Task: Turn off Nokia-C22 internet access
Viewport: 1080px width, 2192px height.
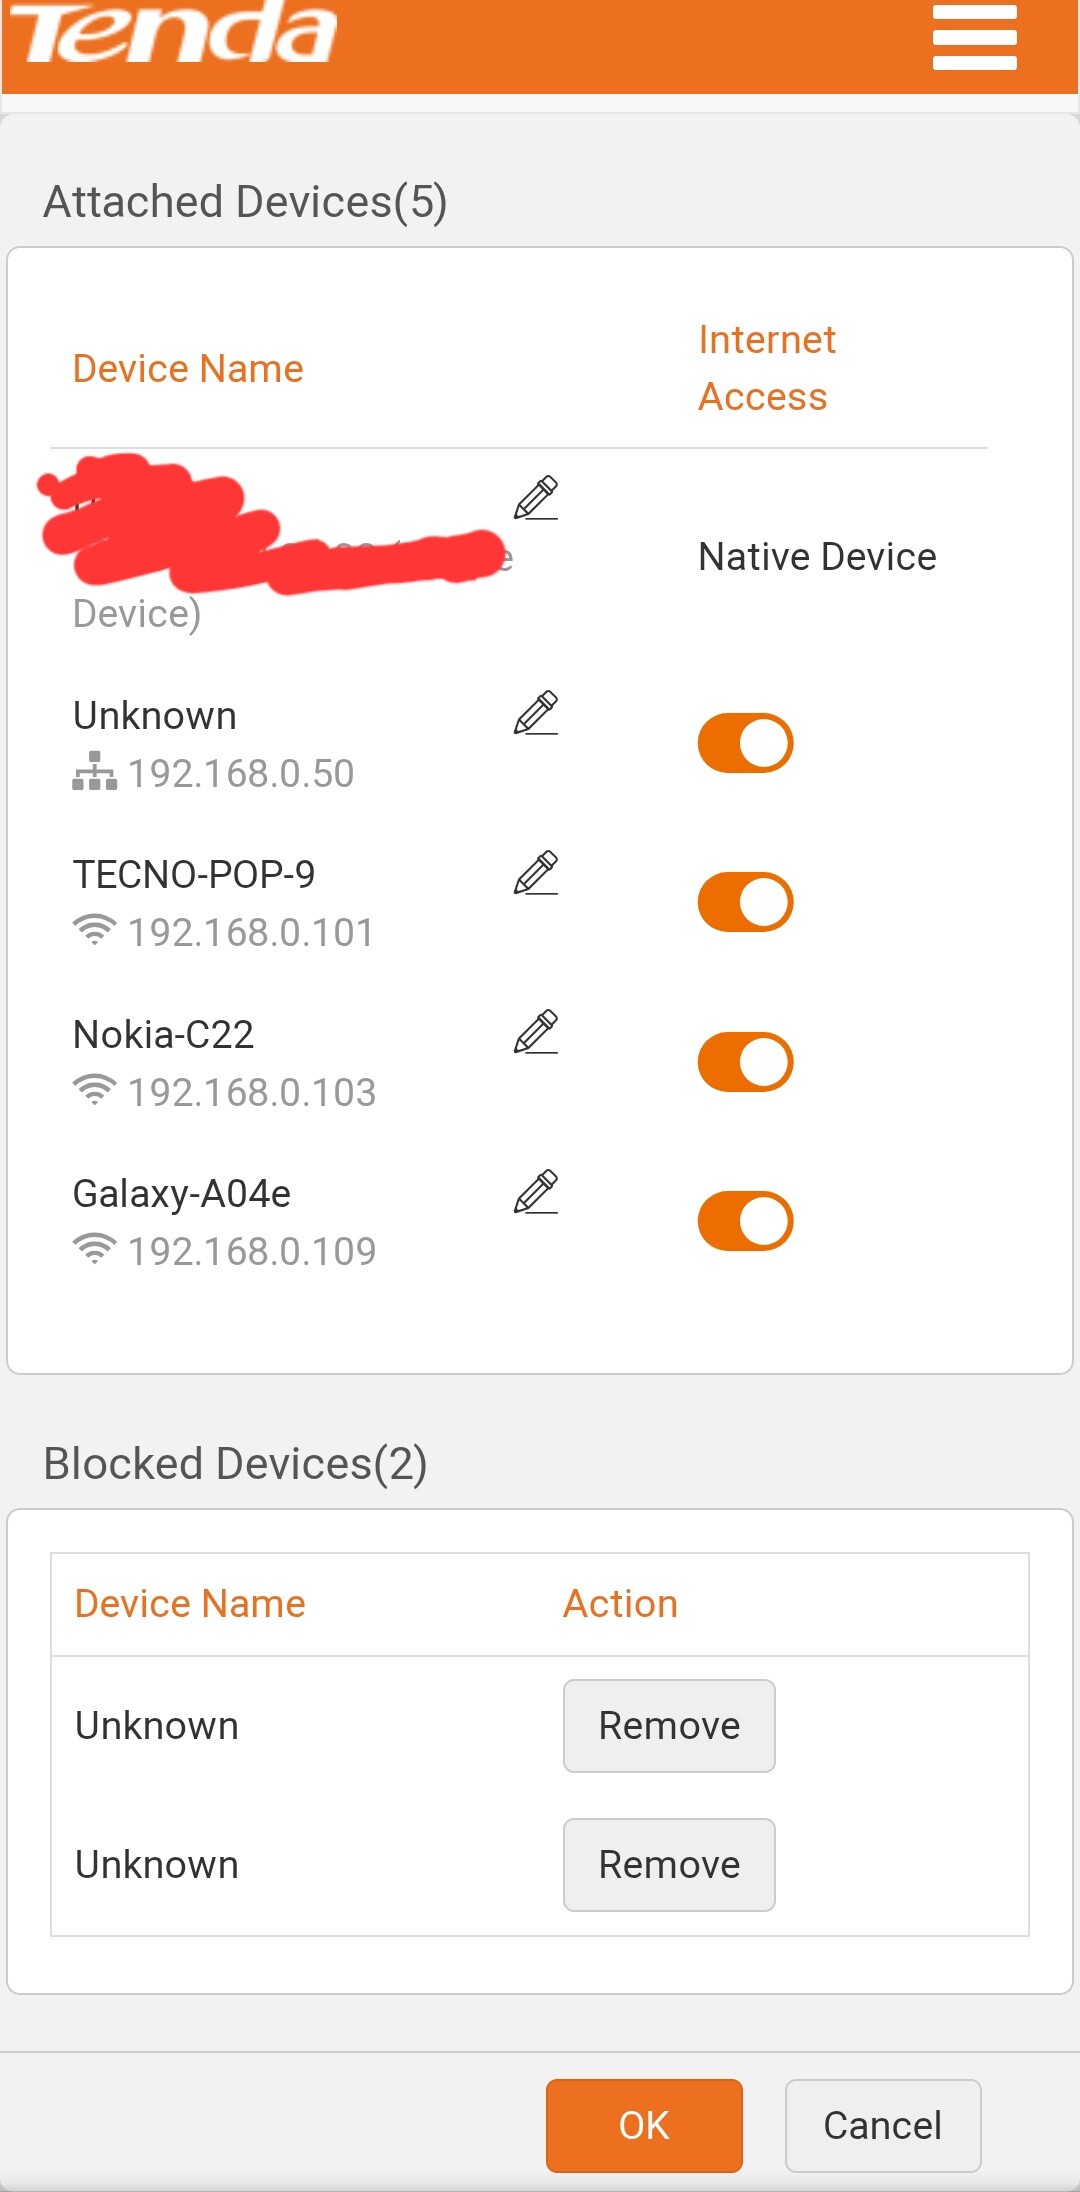Action: pos(745,1062)
